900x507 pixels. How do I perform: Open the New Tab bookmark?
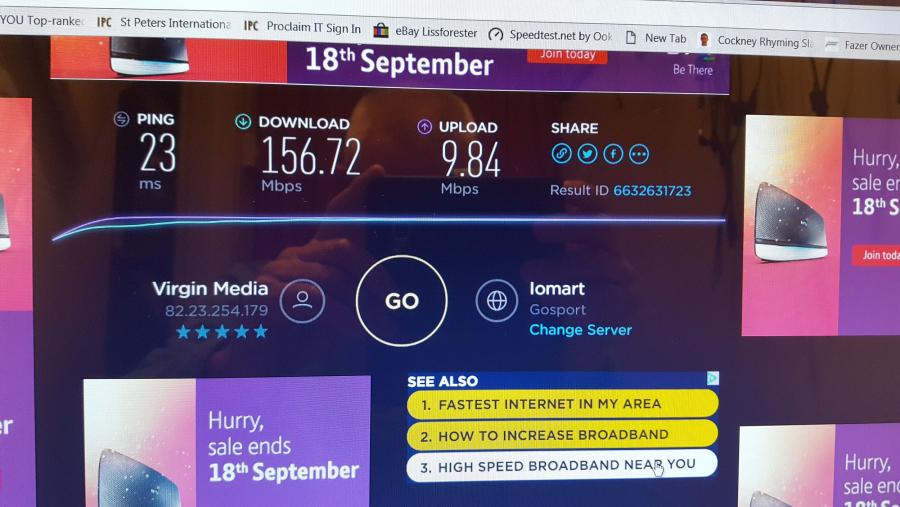coord(655,38)
